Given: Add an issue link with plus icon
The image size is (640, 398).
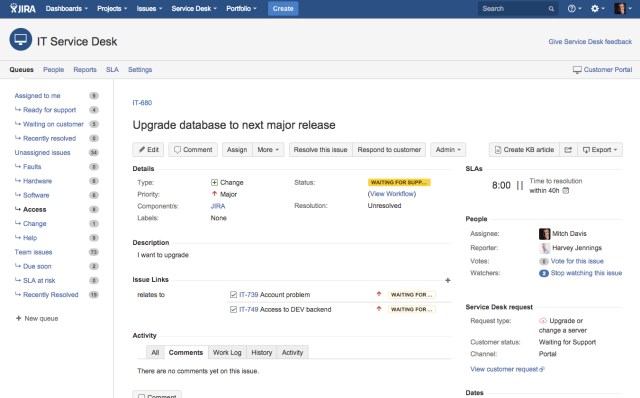Looking at the screenshot, I should pyautogui.click(x=448, y=280).
